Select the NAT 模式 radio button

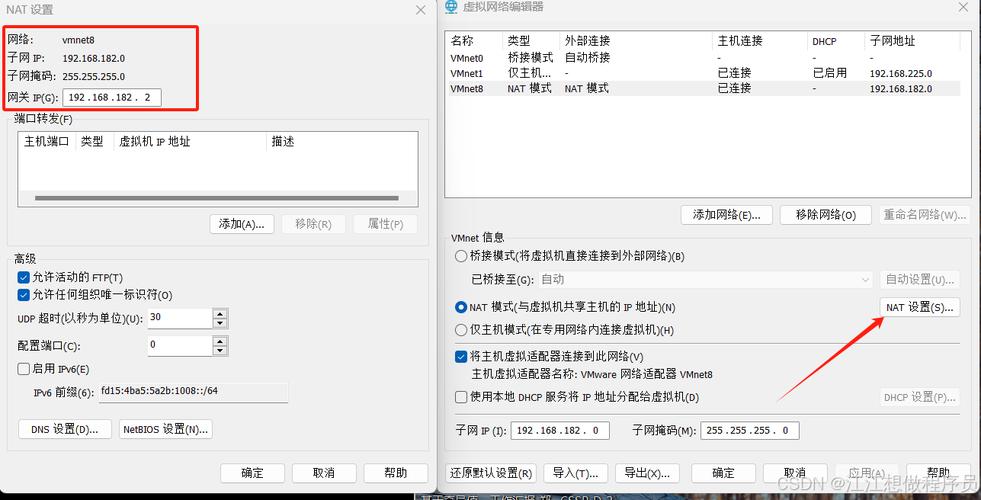461,307
